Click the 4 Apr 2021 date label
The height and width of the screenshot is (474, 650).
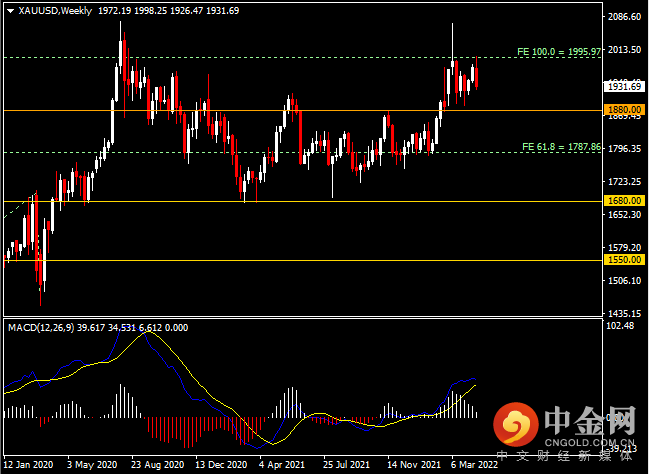[282, 464]
